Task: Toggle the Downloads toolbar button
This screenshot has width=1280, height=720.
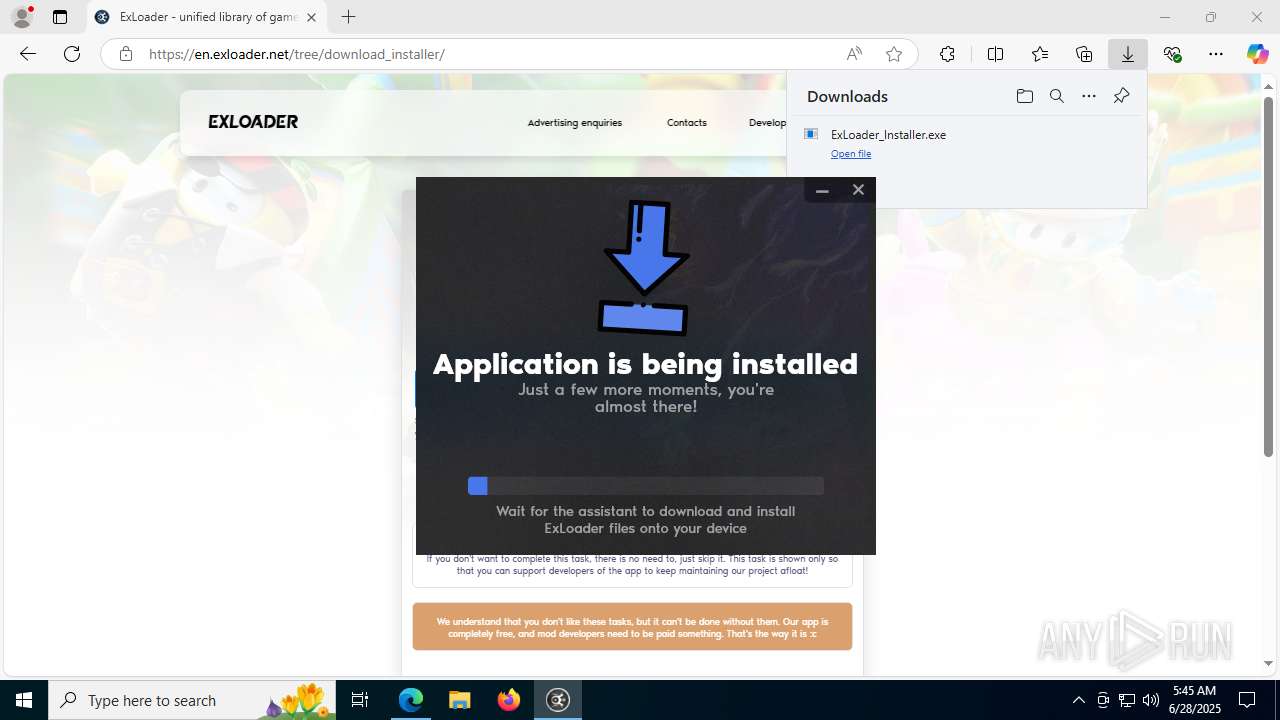Action: tap(1128, 54)
